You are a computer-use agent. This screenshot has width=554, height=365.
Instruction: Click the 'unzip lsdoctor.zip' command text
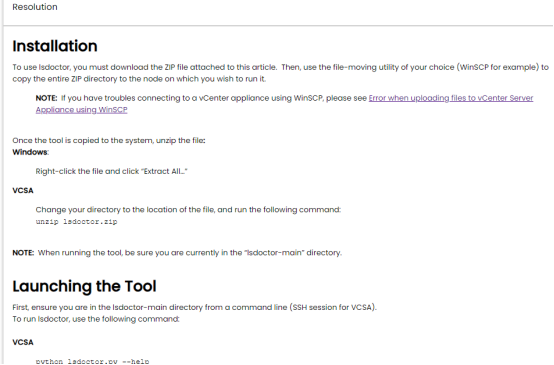click(76, 222)
